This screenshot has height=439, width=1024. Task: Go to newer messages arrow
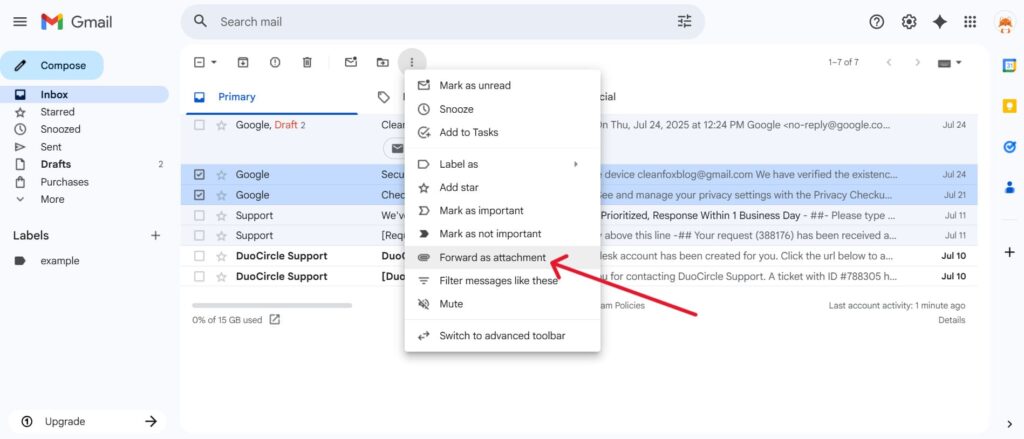[x=888, y=62]
